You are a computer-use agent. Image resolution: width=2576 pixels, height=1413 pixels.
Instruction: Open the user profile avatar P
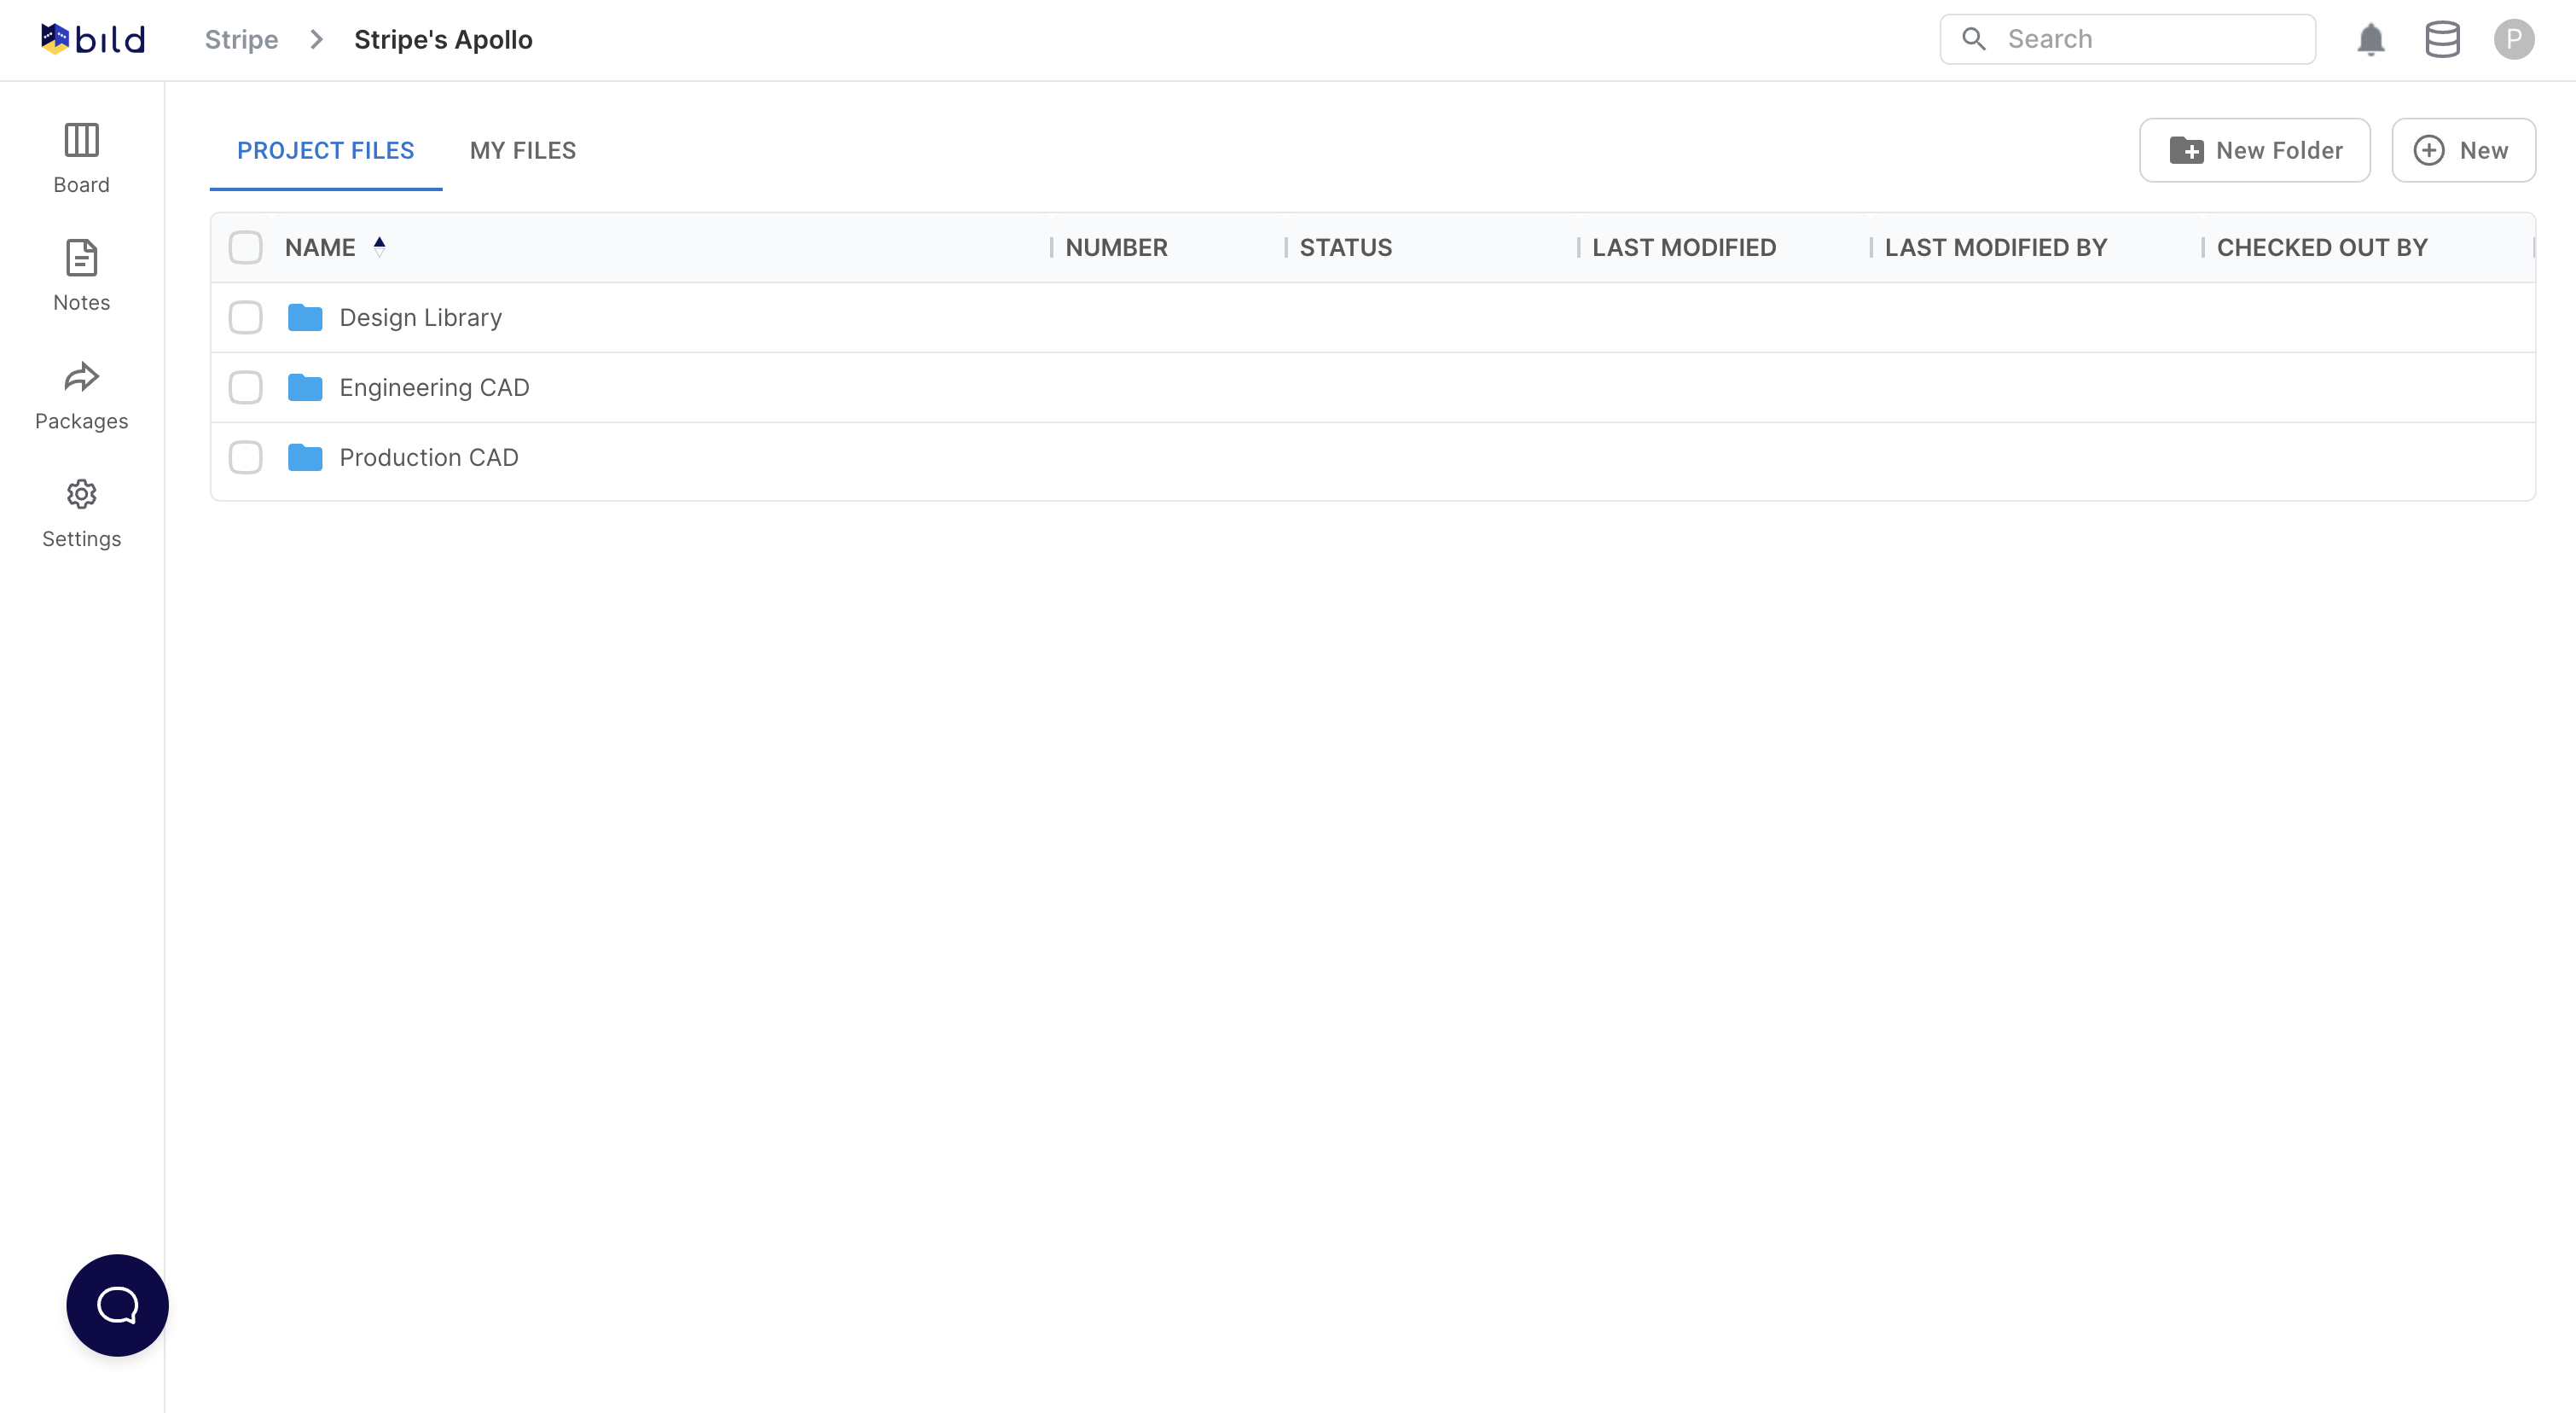tap(2512, 39)
